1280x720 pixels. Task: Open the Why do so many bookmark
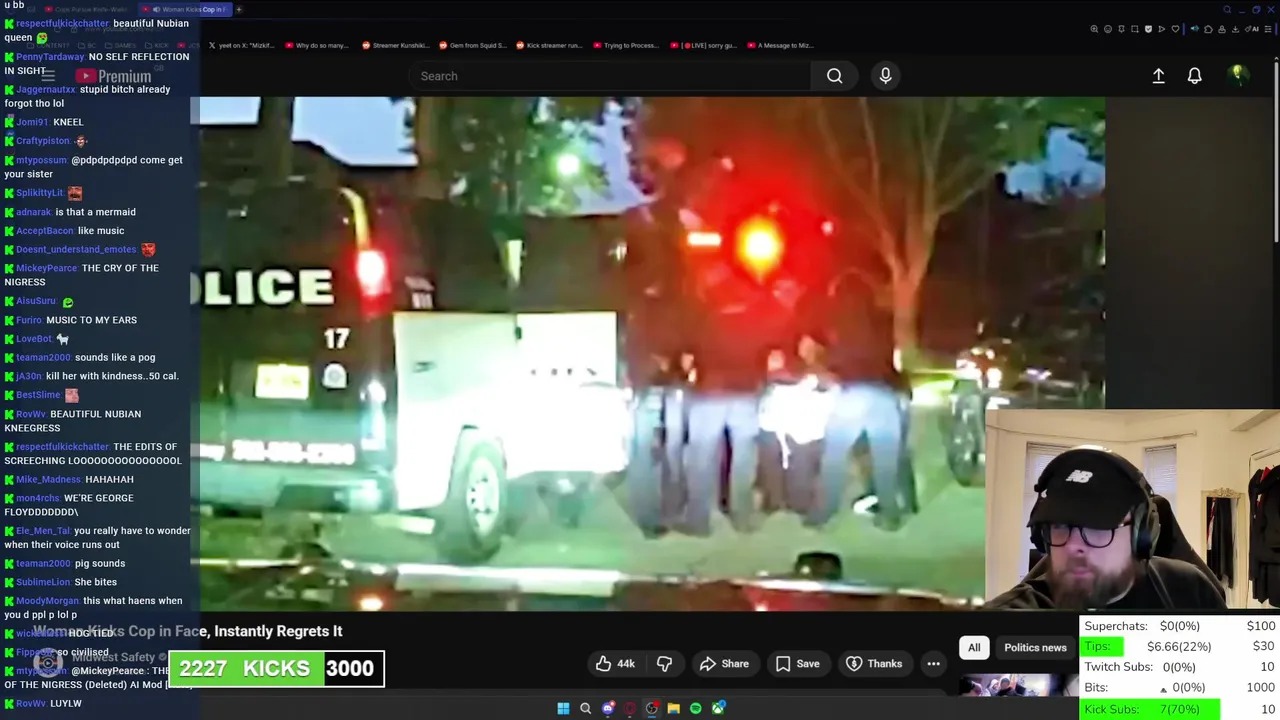316,45
